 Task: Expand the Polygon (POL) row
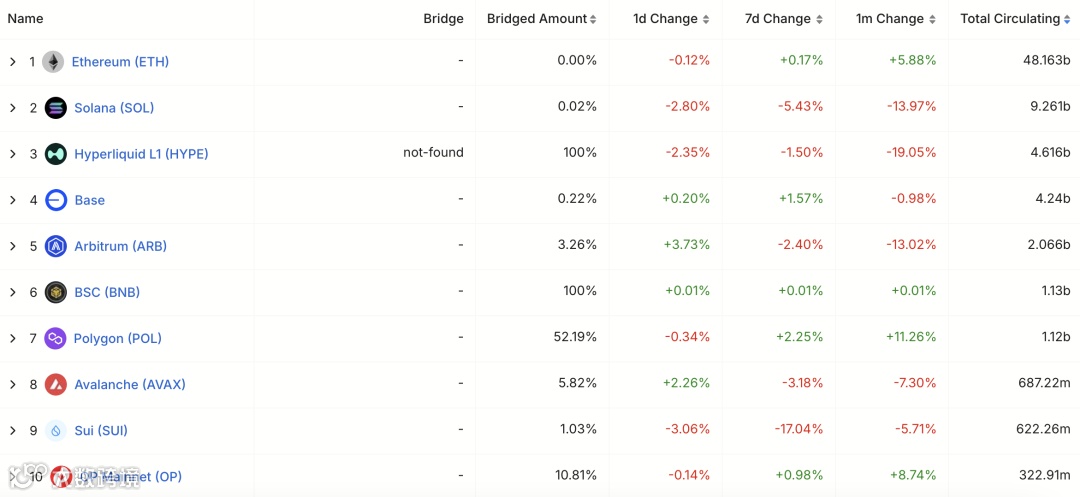(13, 338)
